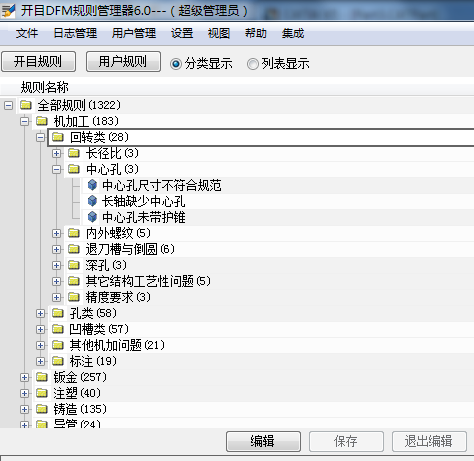Expand the 孔类 node
The image size is (474, 461).
click(x=40, y=314)
